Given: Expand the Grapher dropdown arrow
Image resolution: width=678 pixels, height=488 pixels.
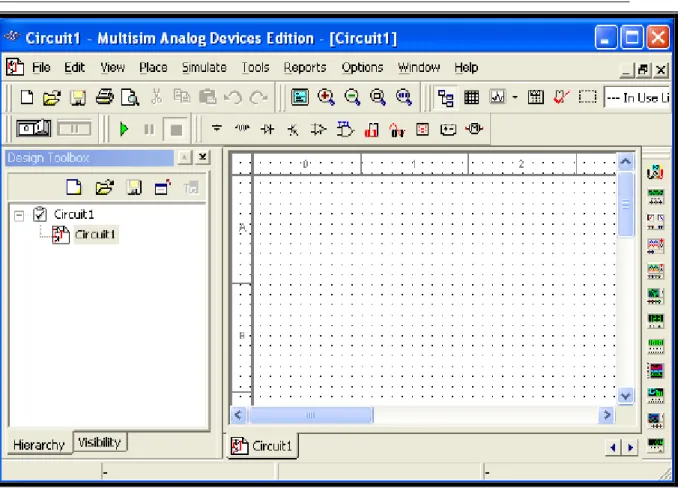Looking at the screenshot, I should [515, 97].
